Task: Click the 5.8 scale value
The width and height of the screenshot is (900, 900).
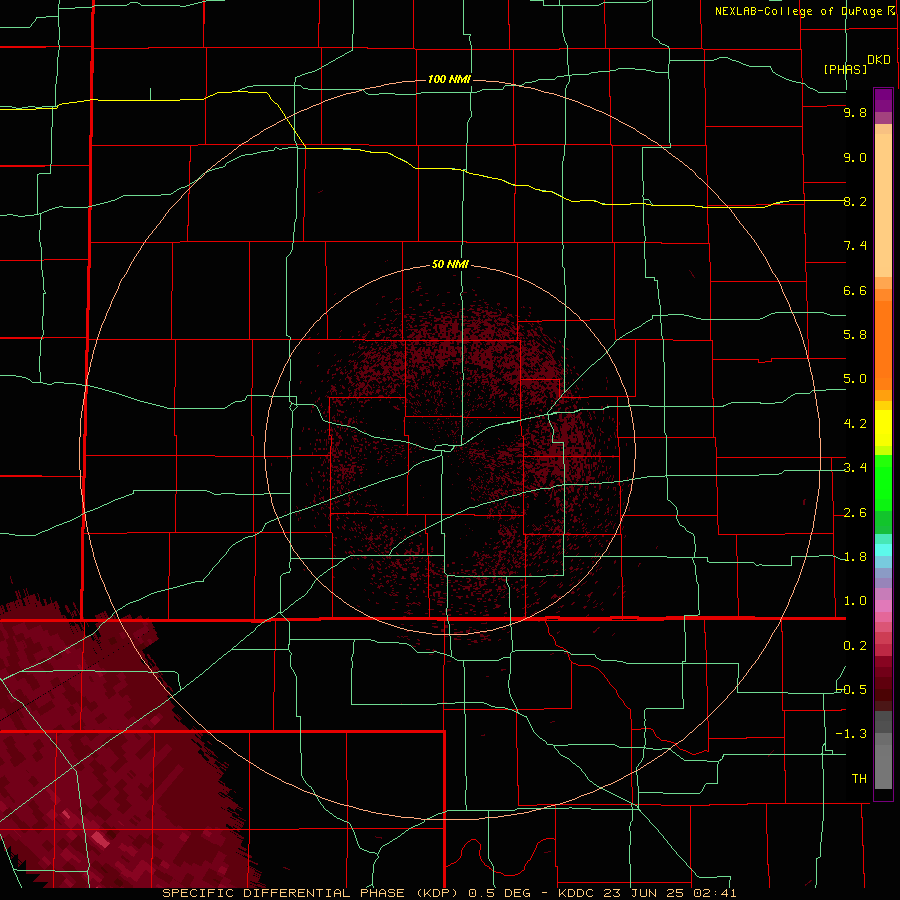Action: [x=855, y=335]
